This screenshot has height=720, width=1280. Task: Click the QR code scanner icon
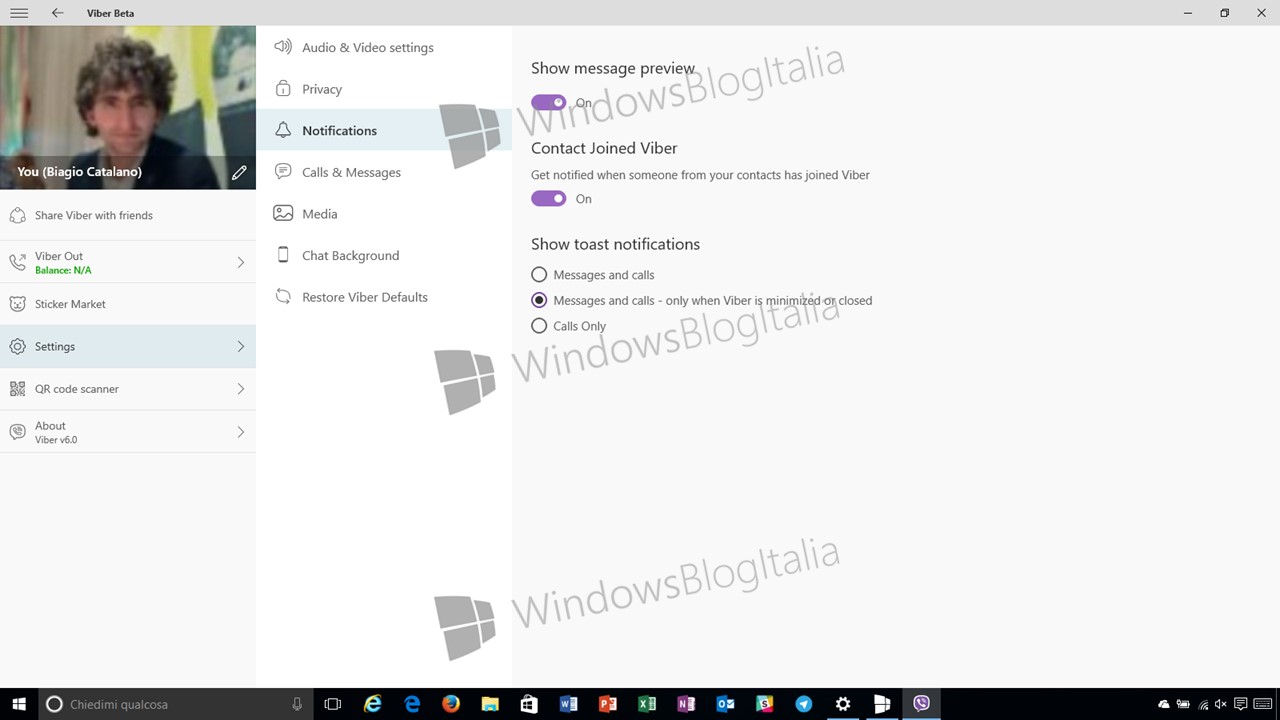coord(17,389)
